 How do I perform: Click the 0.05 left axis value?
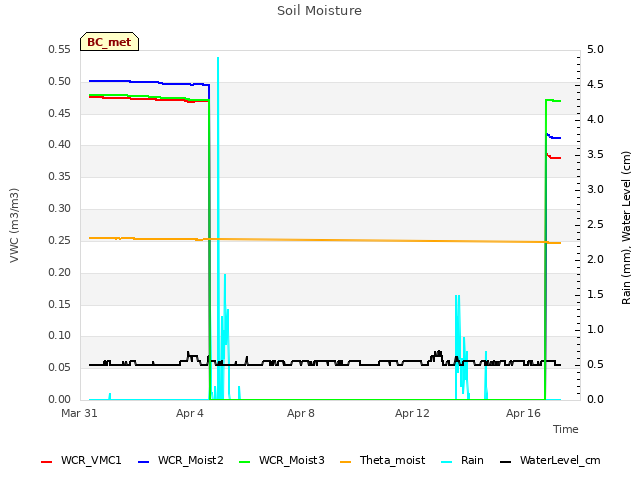60,367
